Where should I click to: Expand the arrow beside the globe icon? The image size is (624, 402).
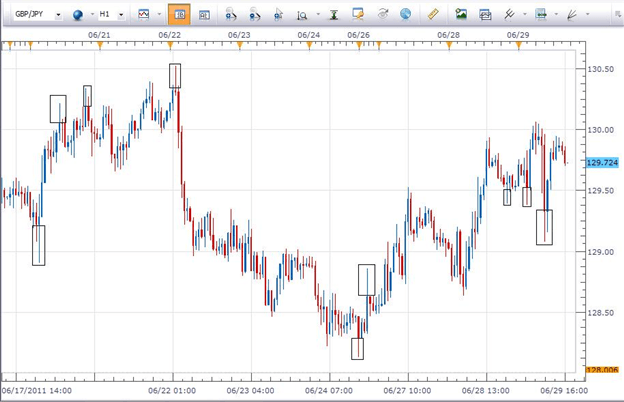click(92, 14)
